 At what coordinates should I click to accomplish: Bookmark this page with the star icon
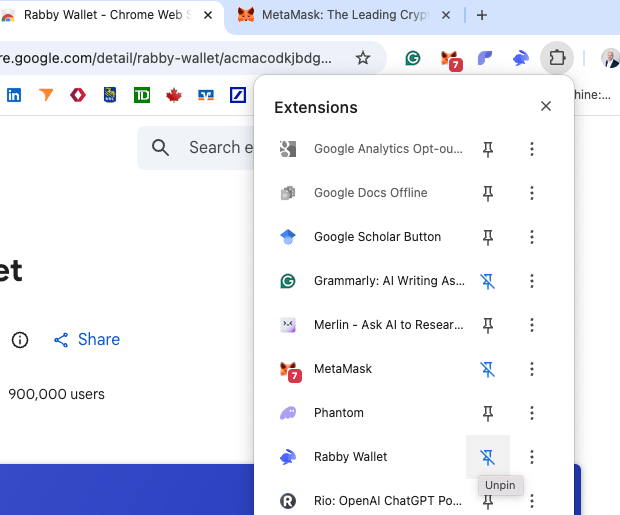(x=363, y=58)
